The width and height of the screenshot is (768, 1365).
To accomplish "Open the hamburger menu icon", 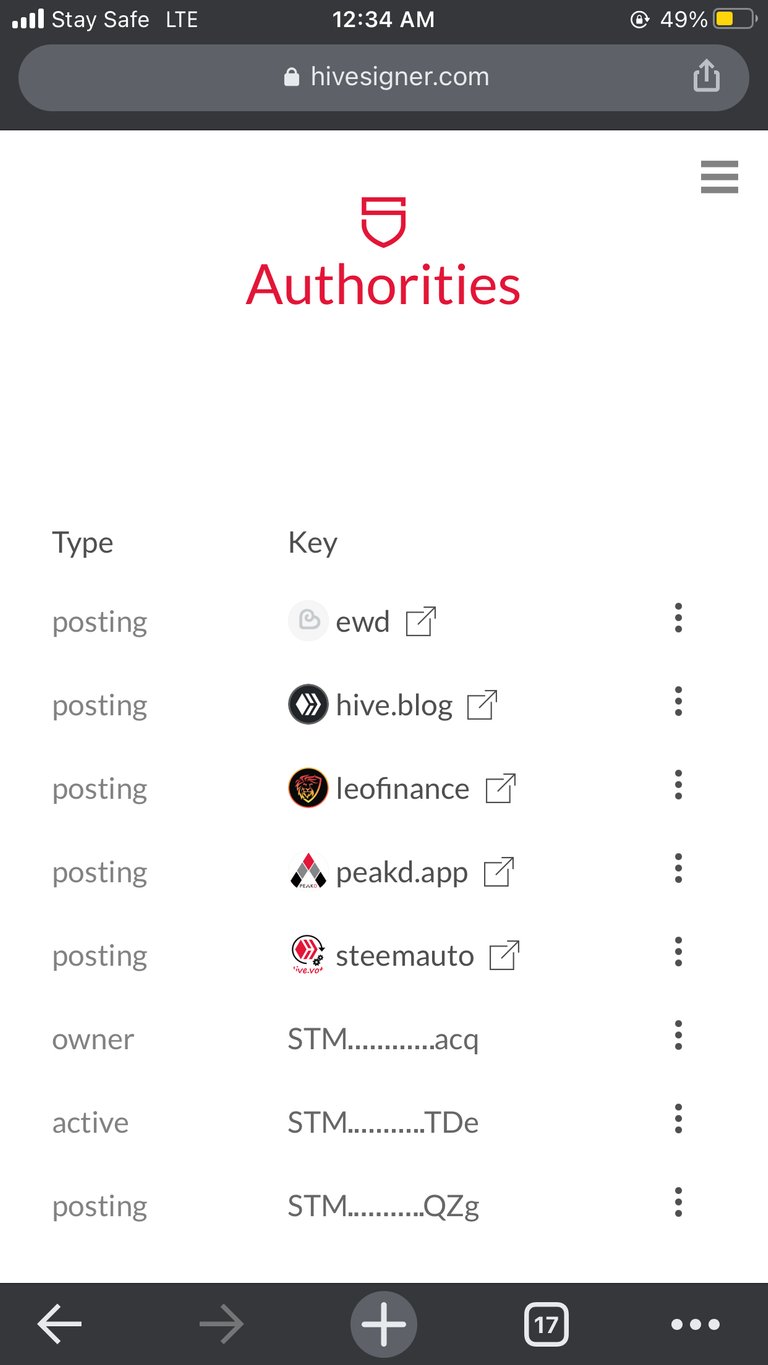I will click(719, 176).
